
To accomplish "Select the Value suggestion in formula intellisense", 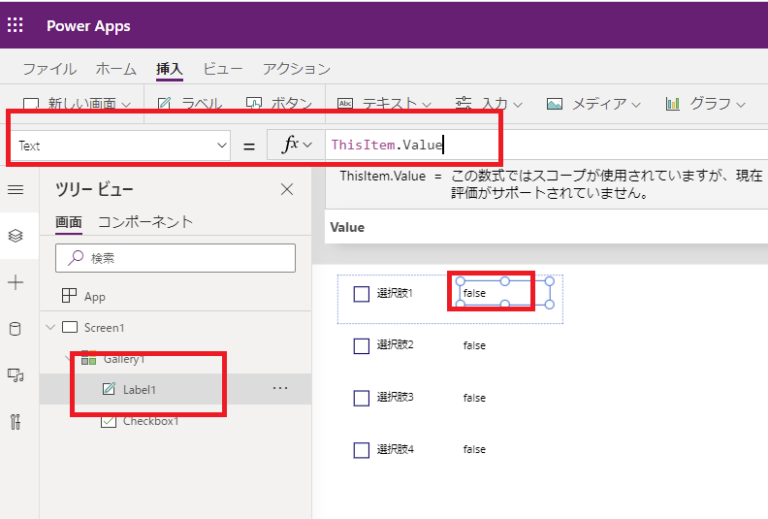I will [546, 227].
